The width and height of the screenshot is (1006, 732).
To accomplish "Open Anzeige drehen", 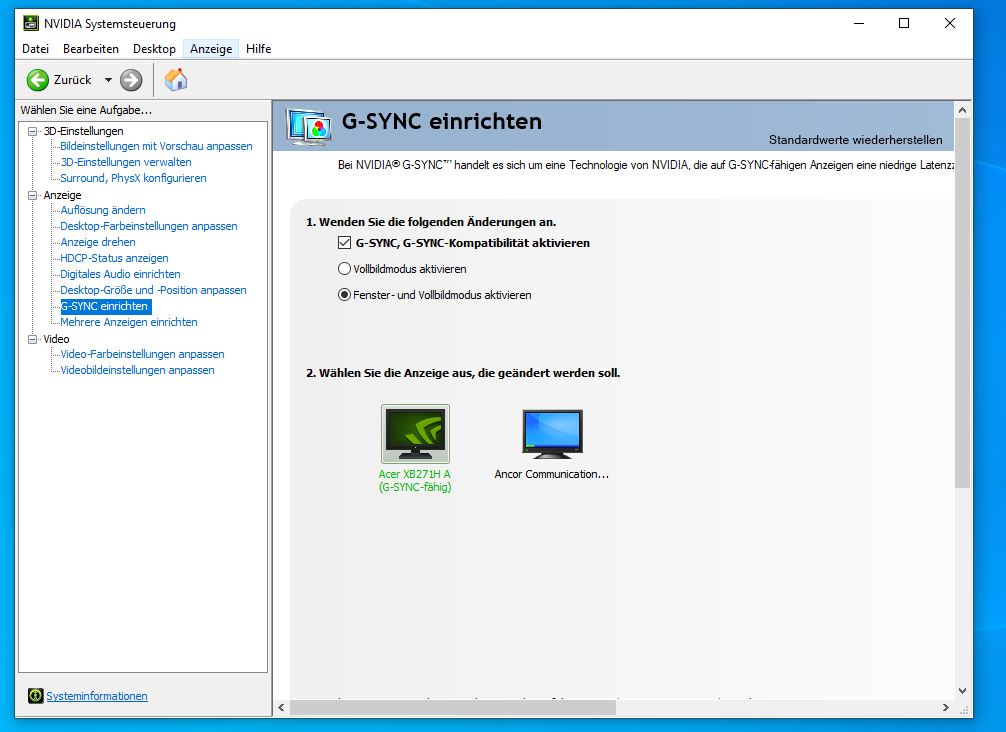I will pos(98,243).
